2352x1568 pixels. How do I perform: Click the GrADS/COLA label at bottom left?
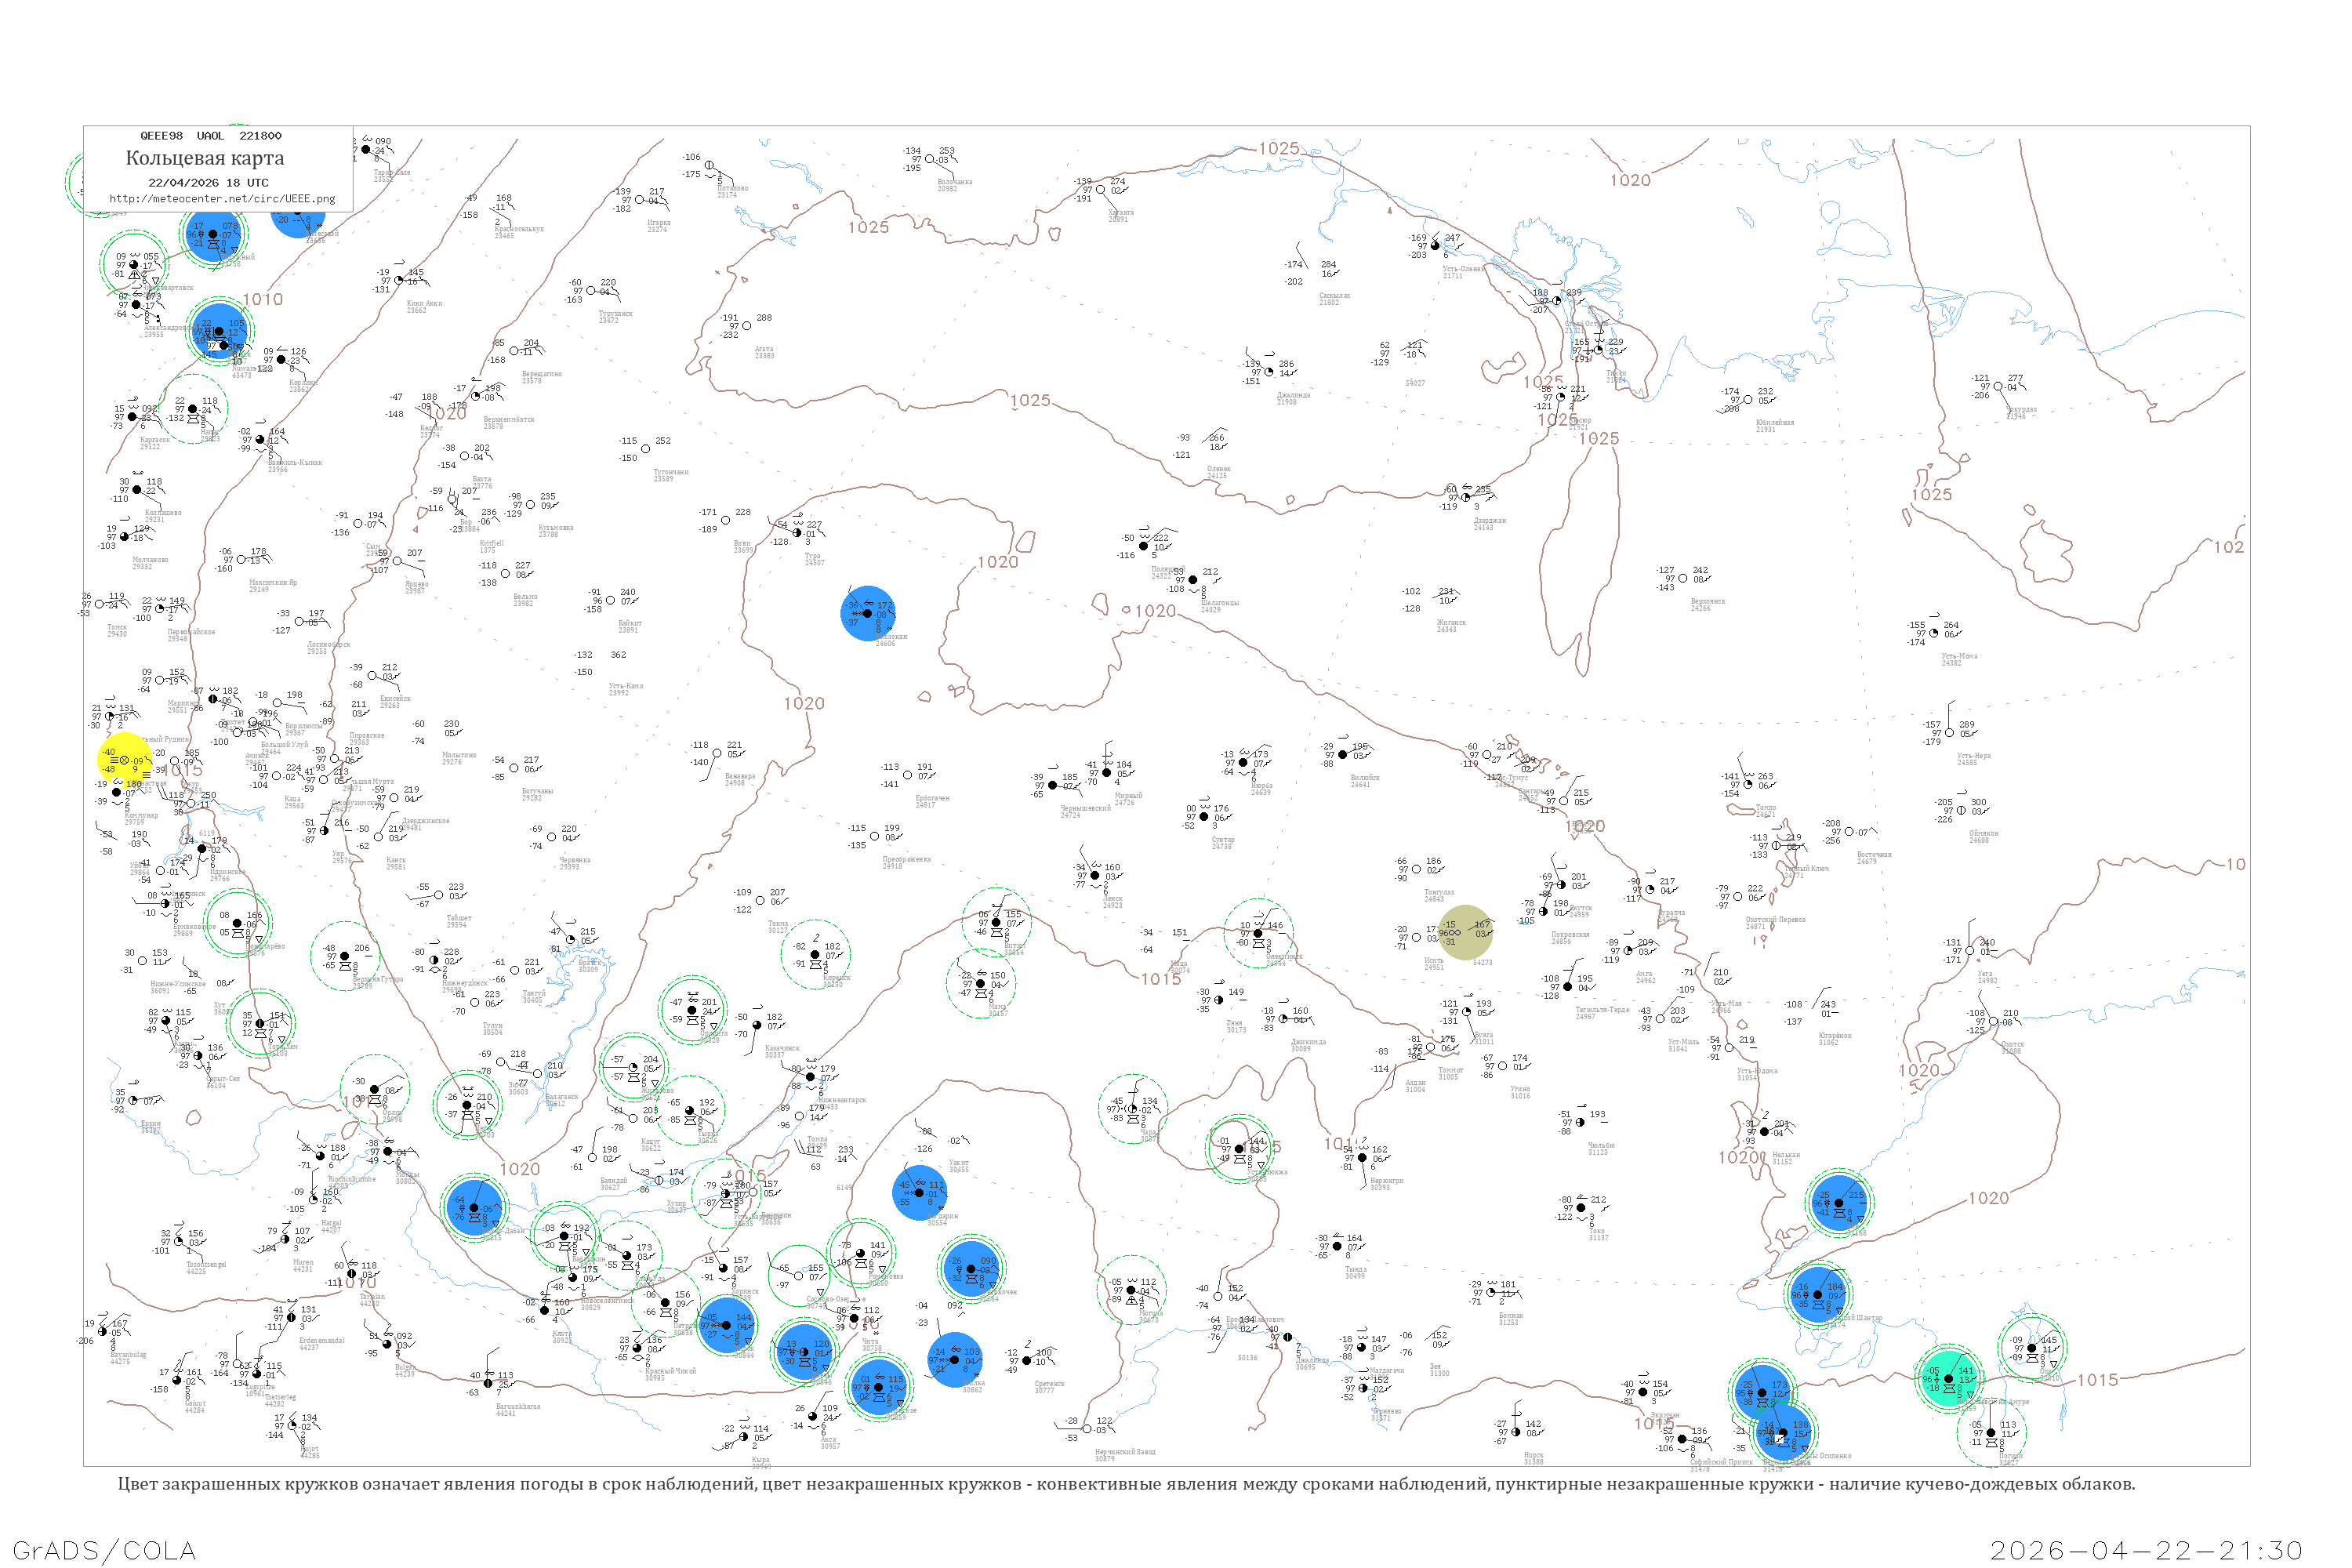click(x=104, y=1549)
